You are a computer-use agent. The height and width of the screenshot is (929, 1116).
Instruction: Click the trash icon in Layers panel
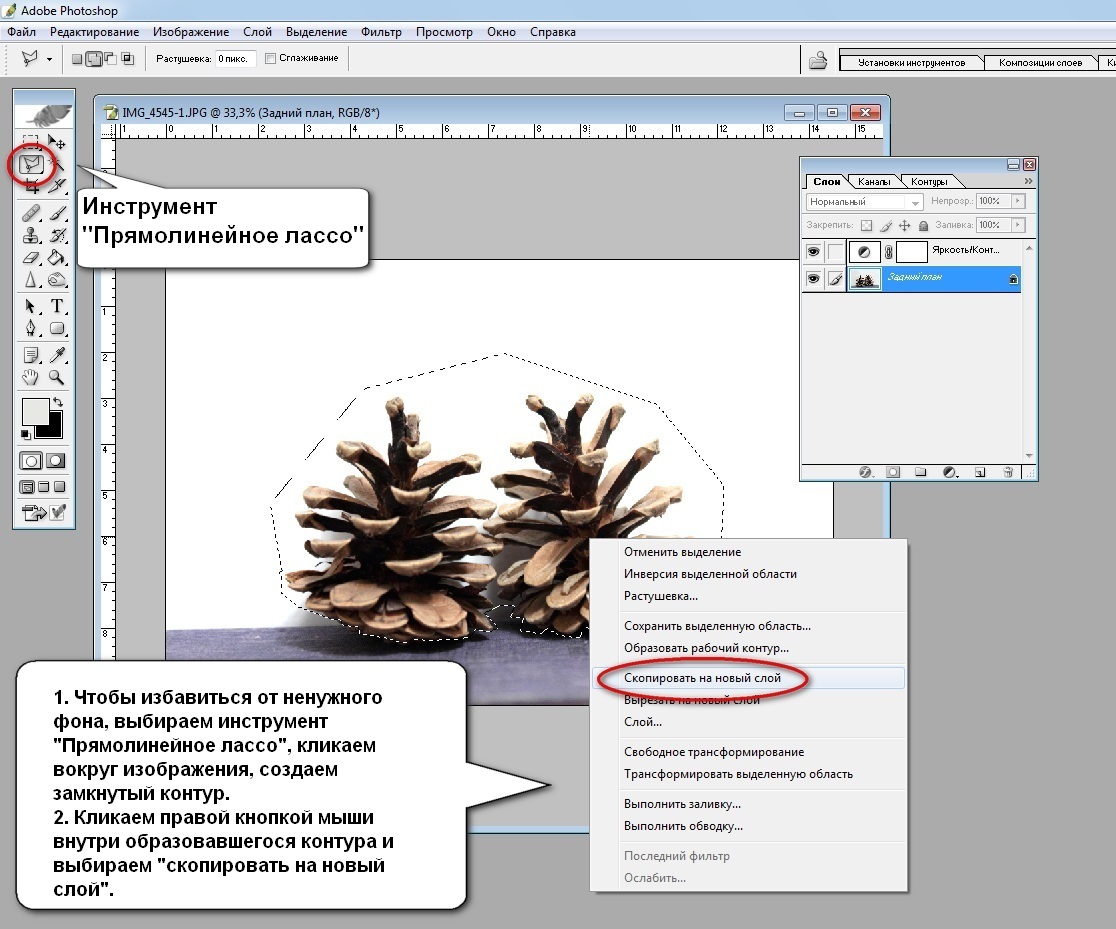pos(1008,472)
